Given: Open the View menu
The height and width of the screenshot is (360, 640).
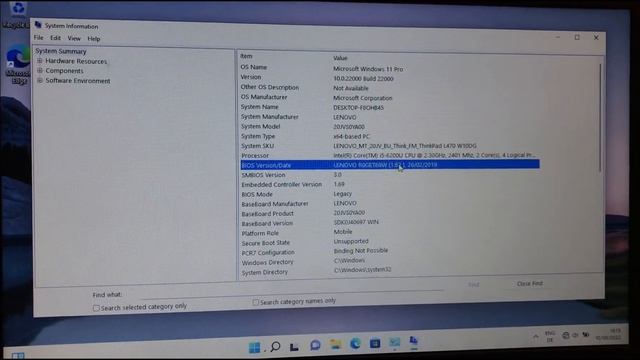Looking at the screenshot, I should (x=74, y=38).
